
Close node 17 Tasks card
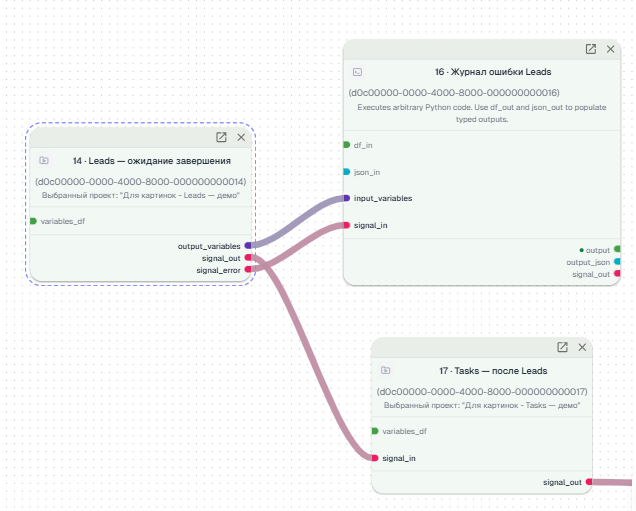tap(582, 347)
